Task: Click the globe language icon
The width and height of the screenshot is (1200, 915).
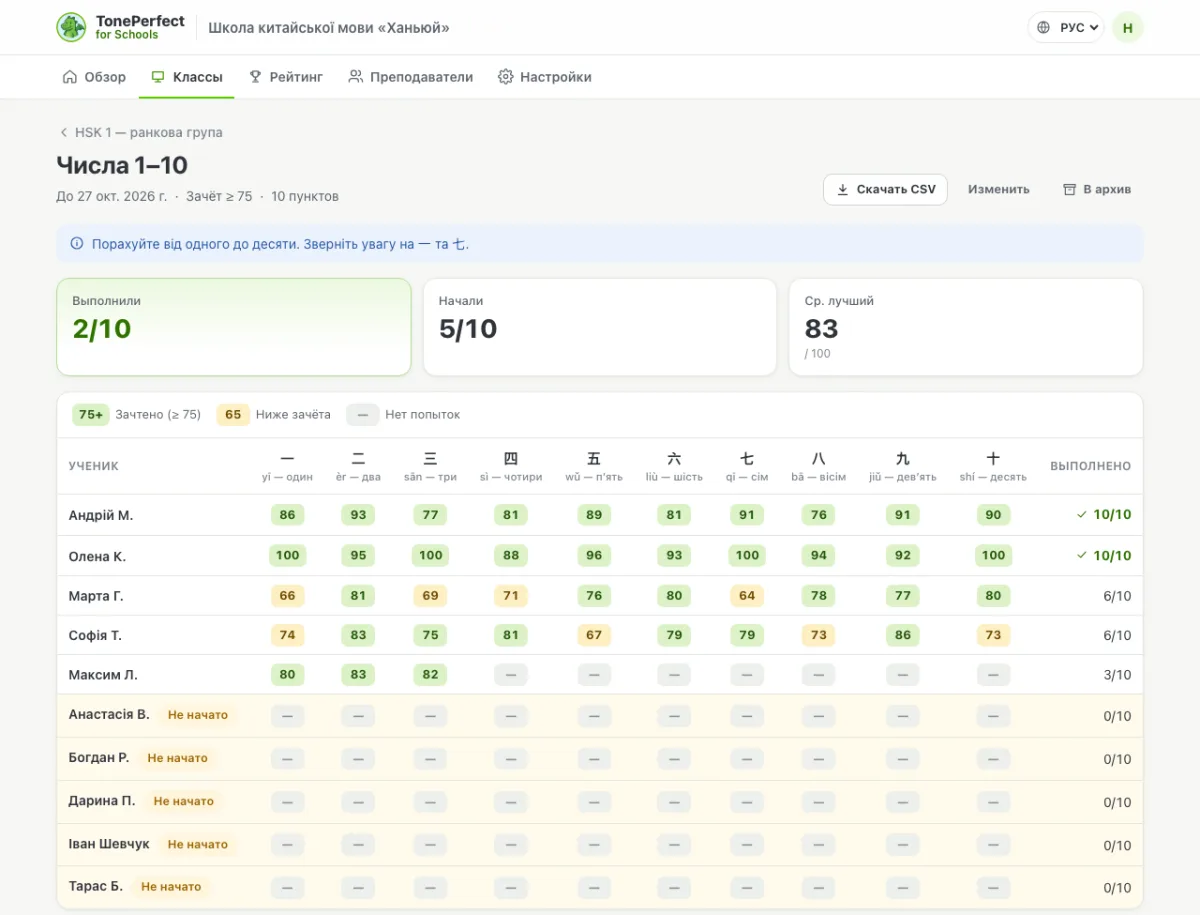Action: (1045, 28)
